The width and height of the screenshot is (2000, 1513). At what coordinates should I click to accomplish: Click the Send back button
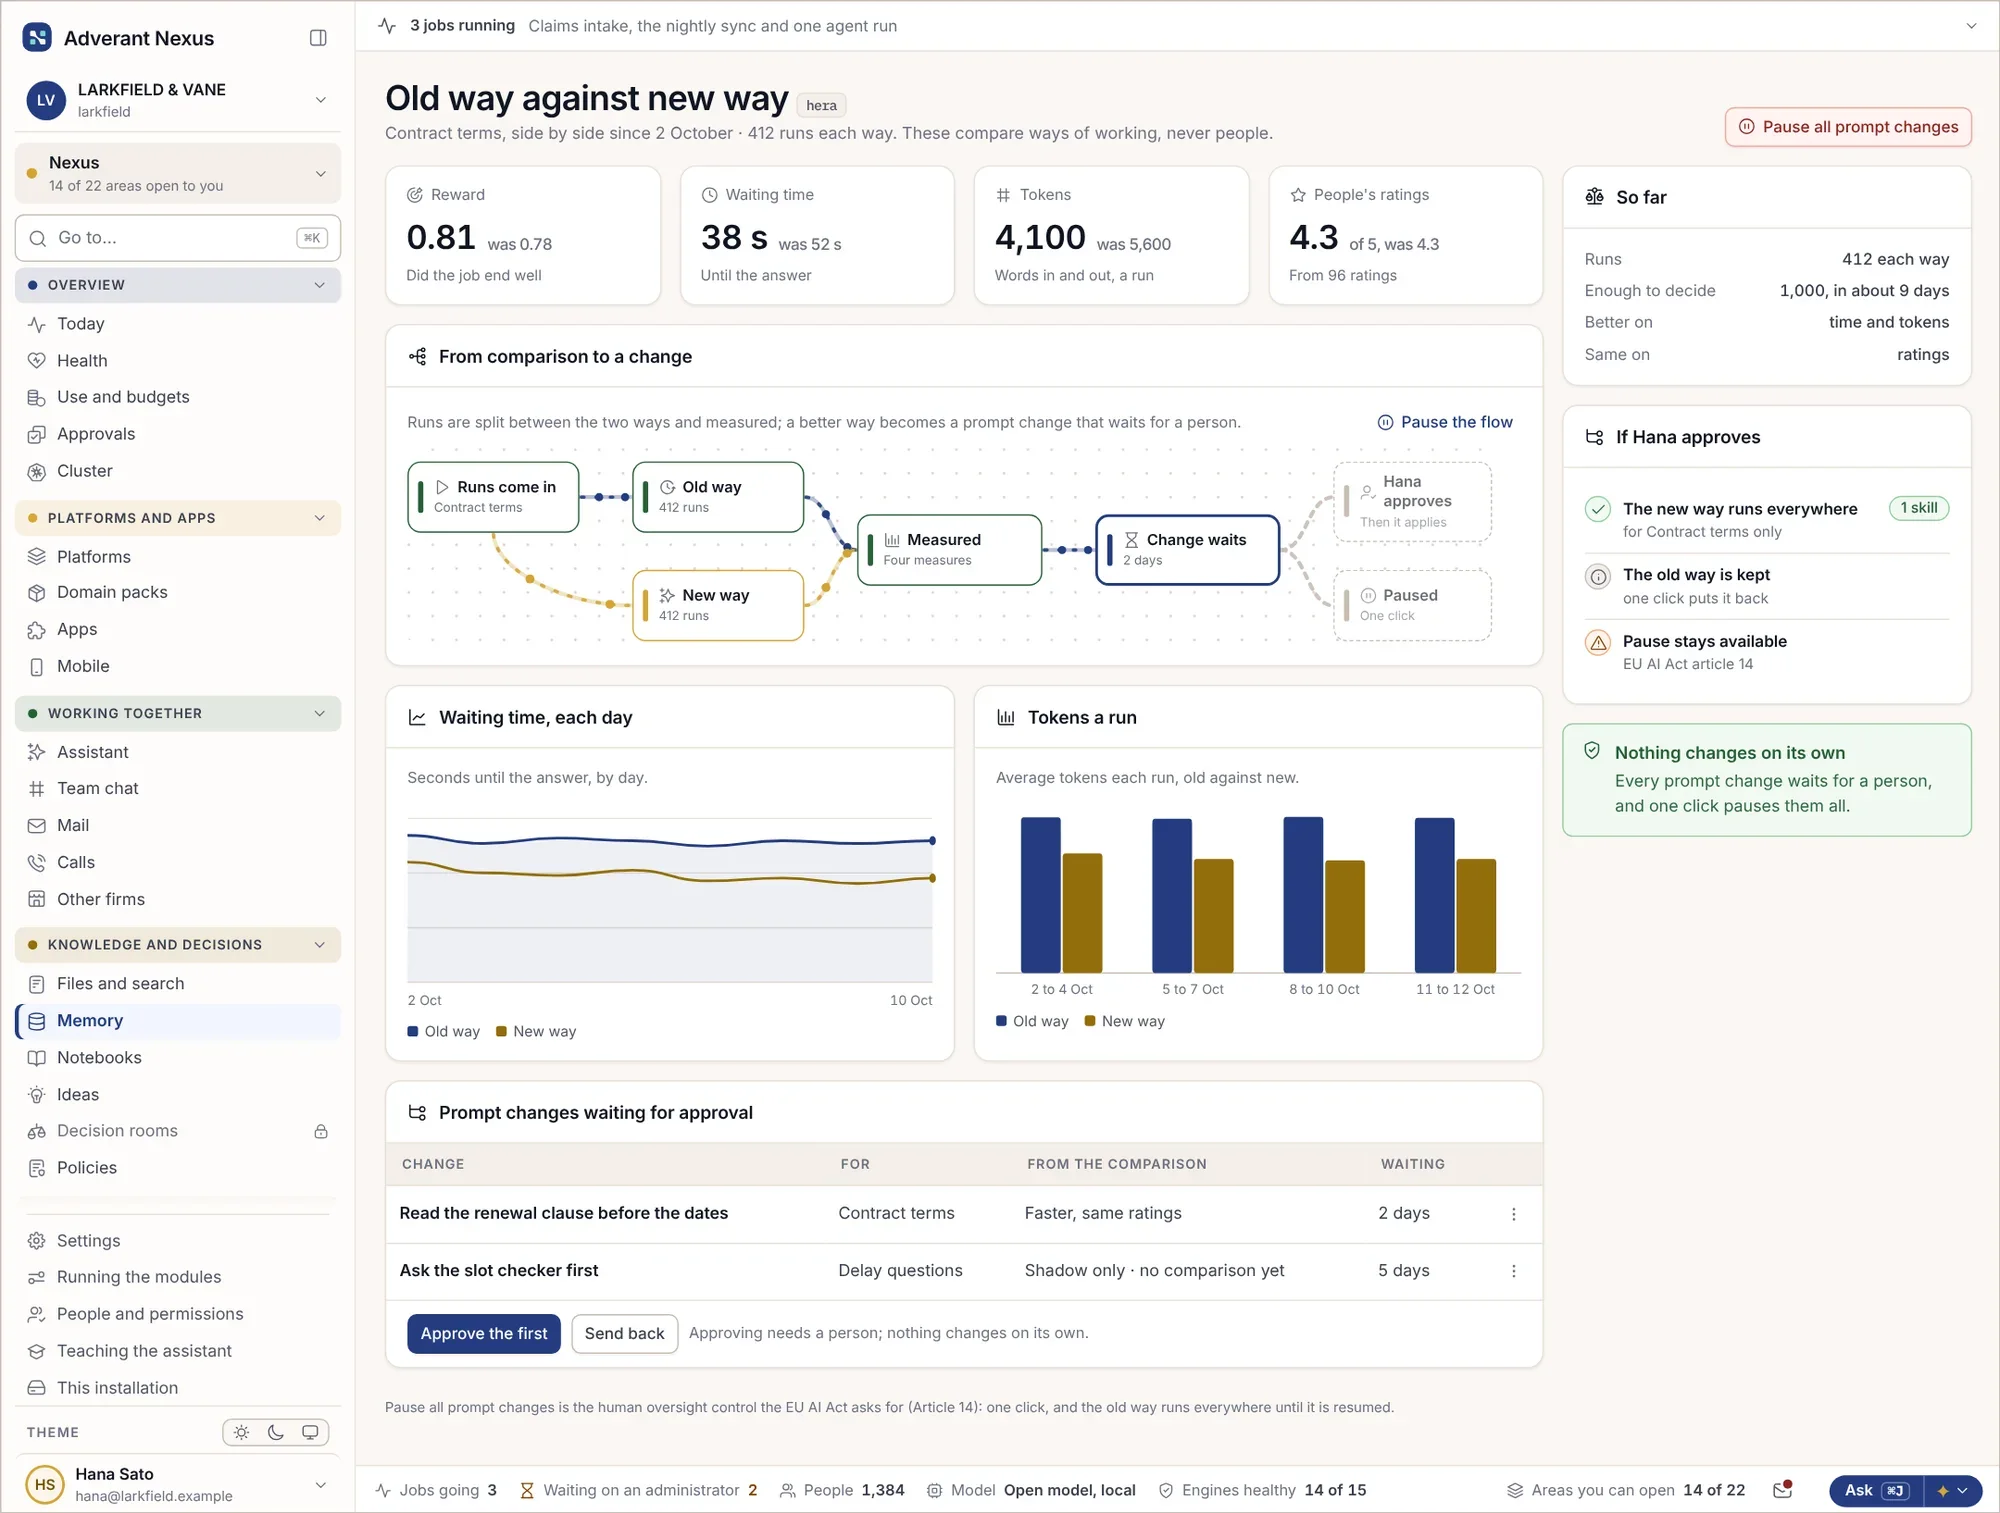pos(624,1334)
